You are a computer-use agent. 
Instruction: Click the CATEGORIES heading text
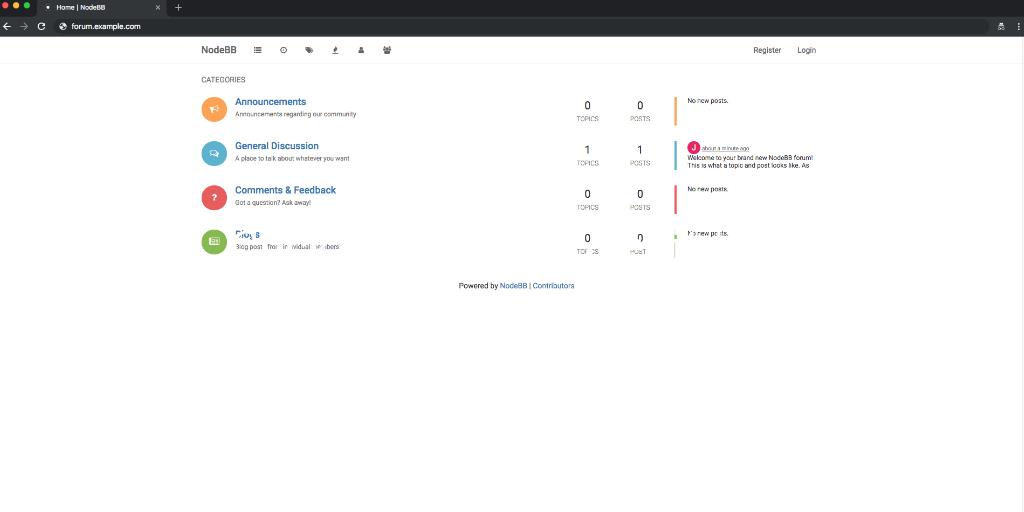coord(223,80)
